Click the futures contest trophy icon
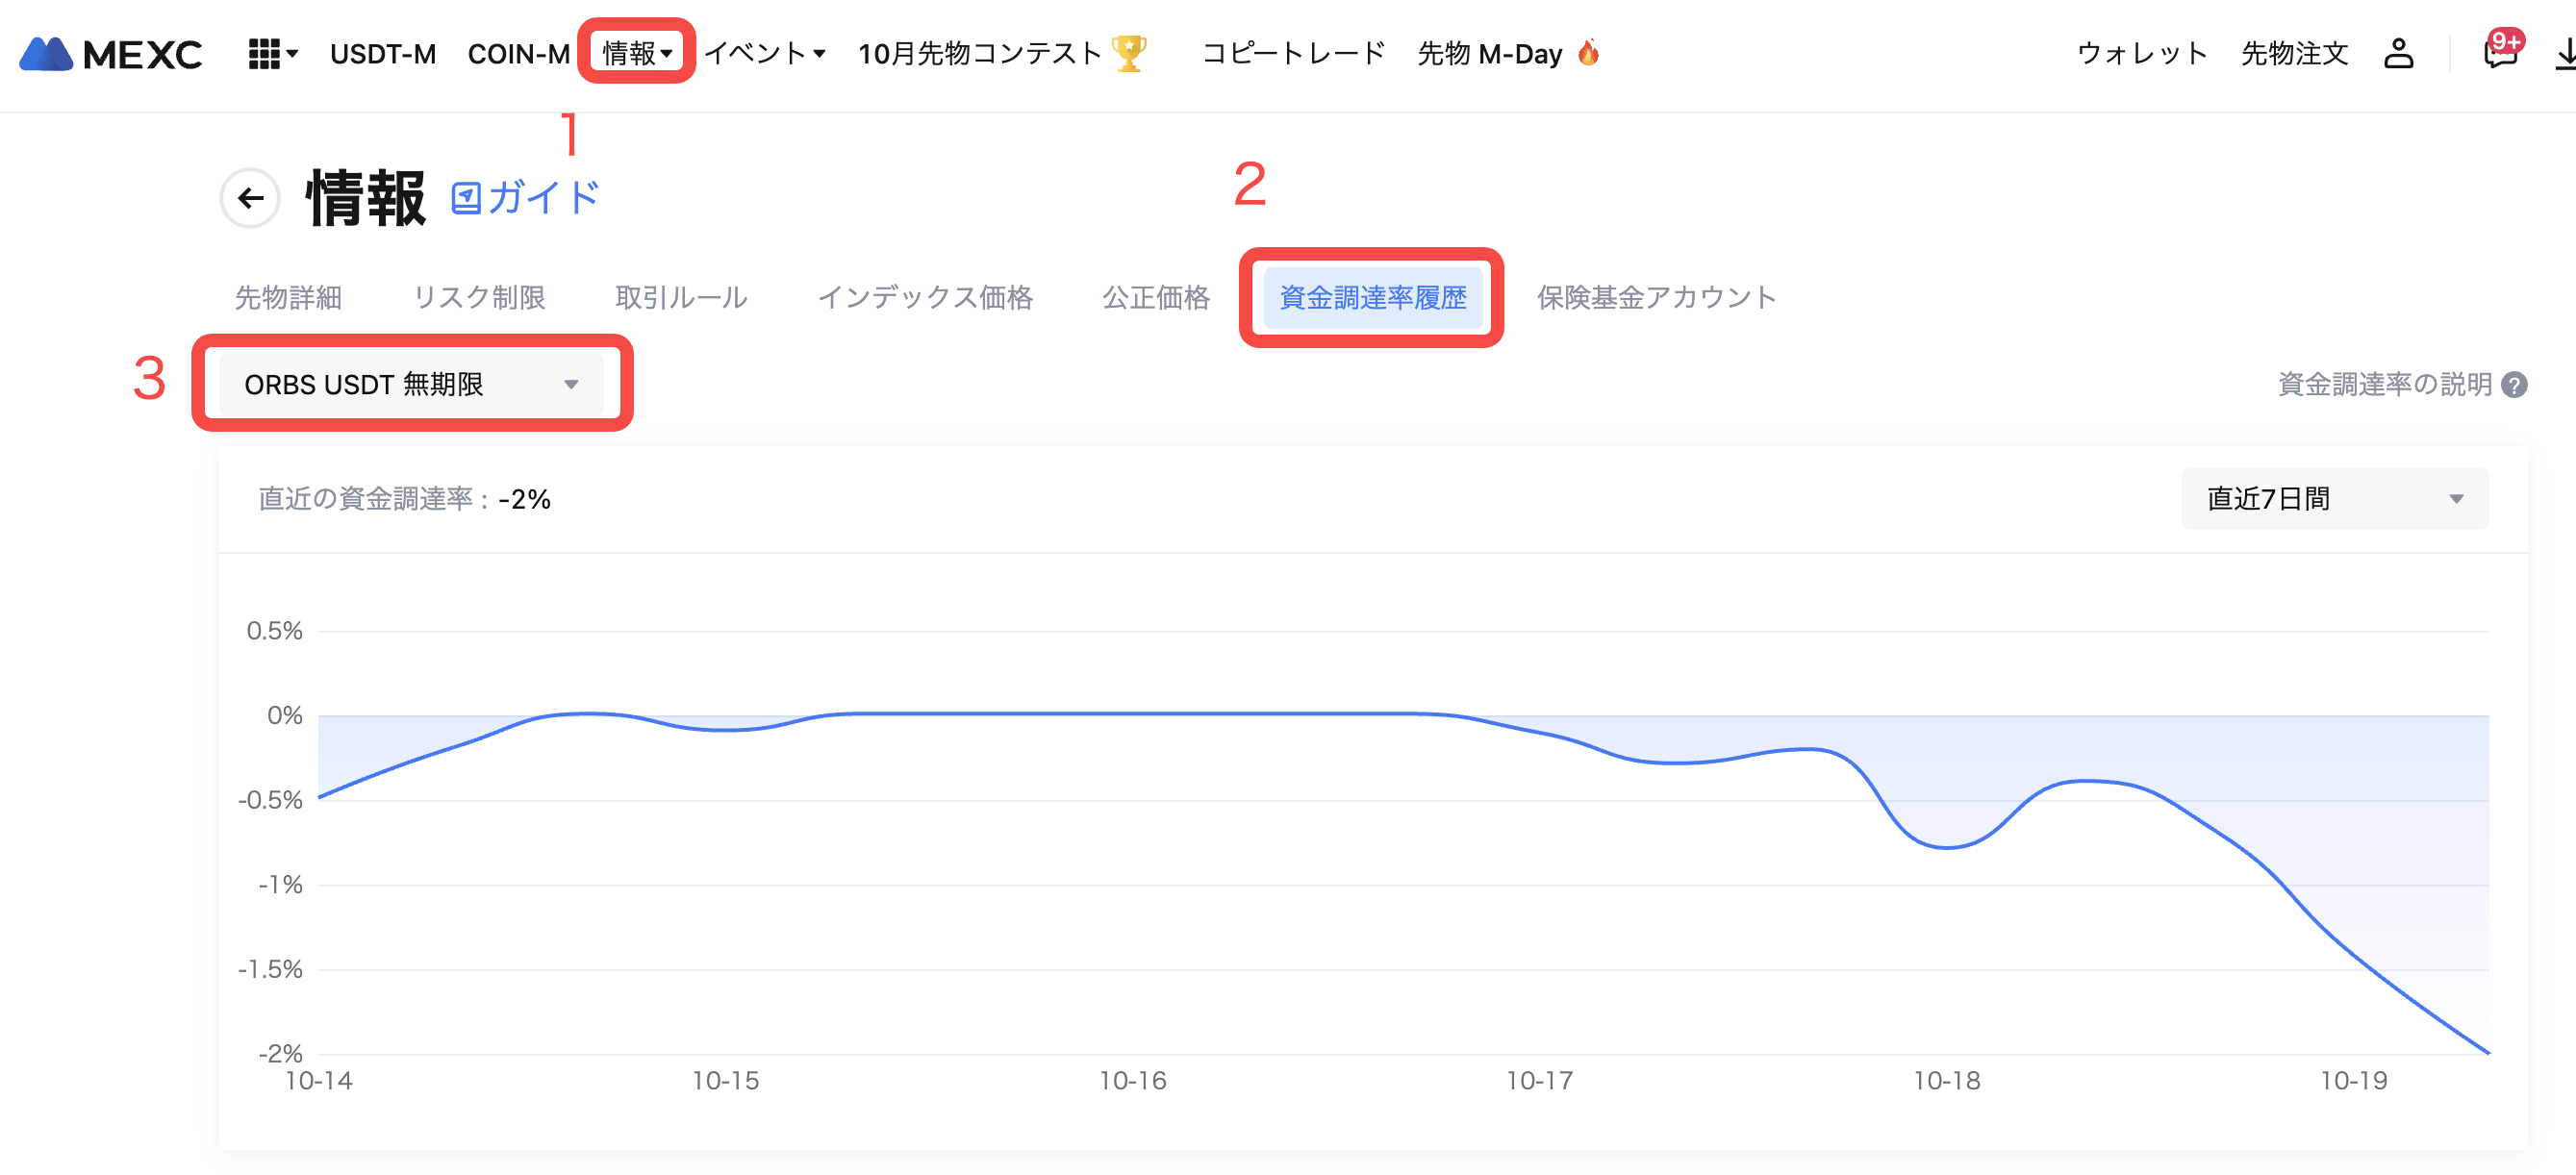Screen dimensions: 2576x1175 pos(1129,54)
